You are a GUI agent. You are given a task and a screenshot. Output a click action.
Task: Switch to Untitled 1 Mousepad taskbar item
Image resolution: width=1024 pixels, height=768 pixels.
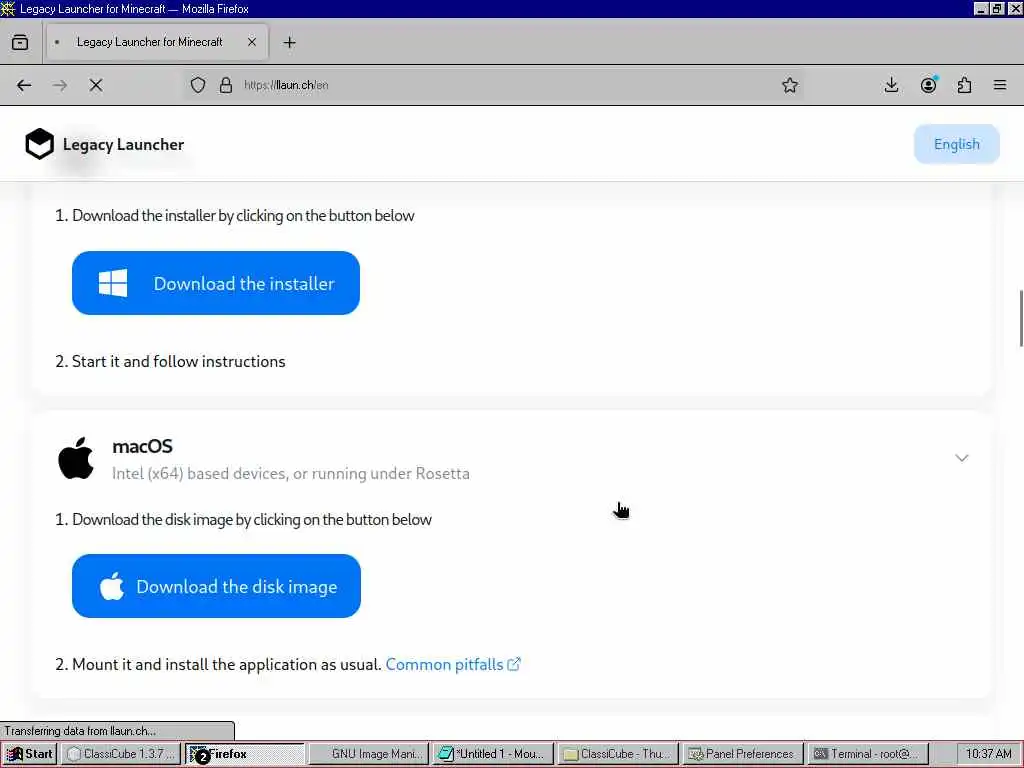(492, 754)
